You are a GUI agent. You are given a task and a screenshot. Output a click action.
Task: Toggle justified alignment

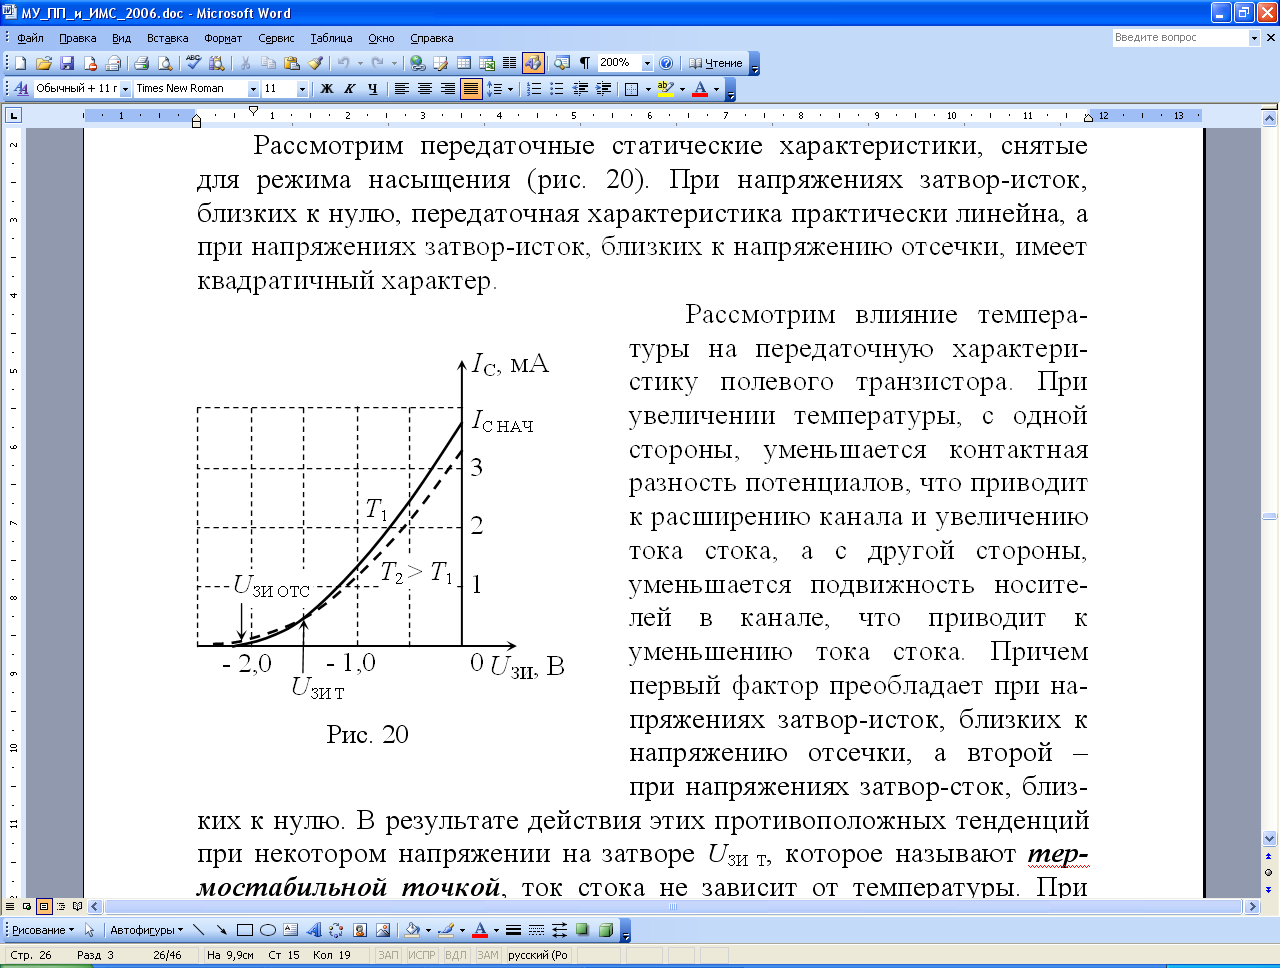pos(470,89)
